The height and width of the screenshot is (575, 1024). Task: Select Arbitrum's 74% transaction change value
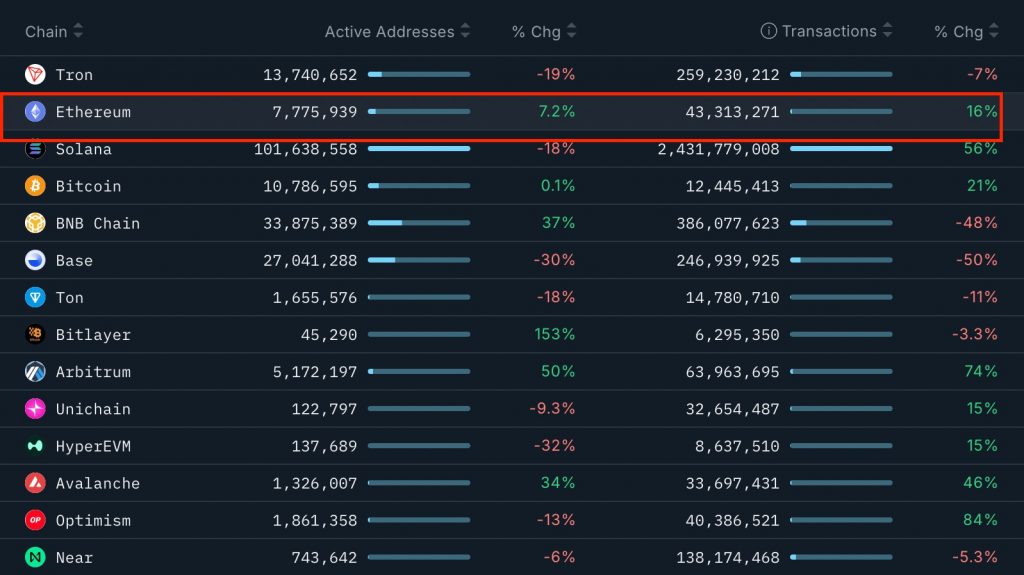coord(980,372)
